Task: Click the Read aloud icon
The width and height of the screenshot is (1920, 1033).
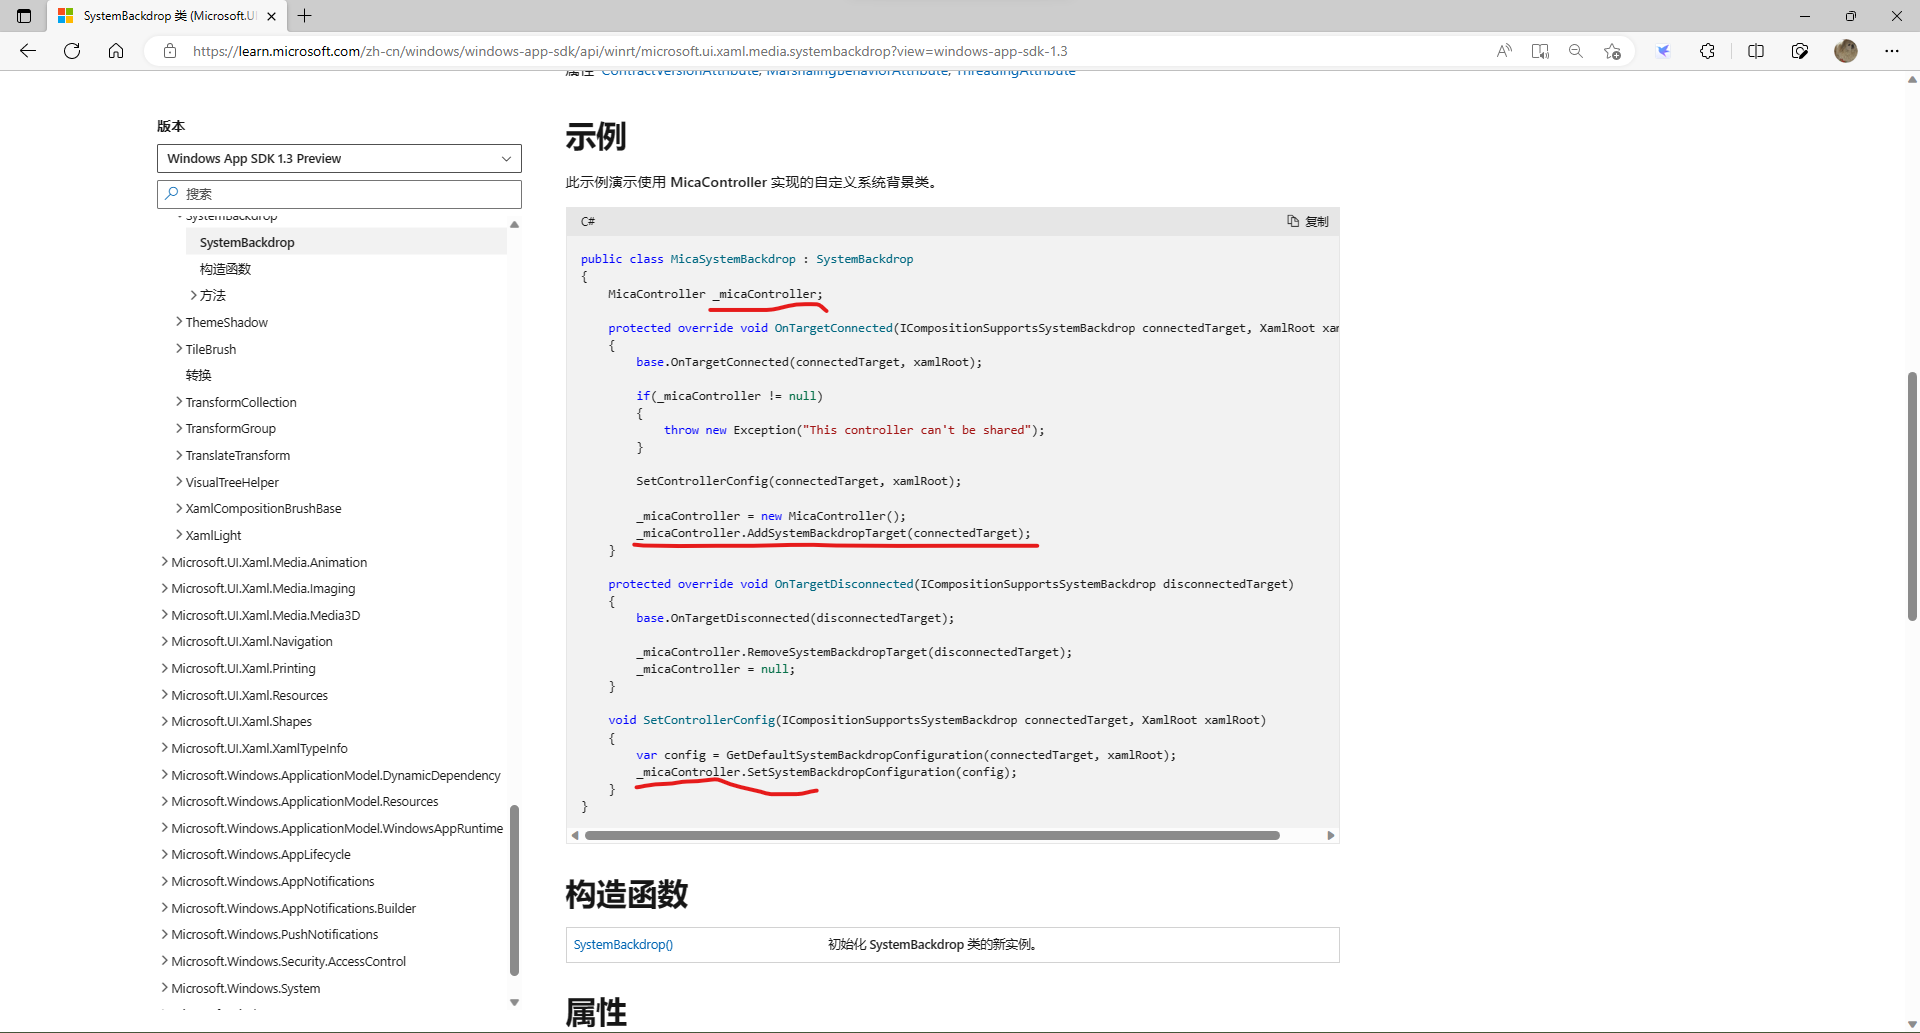Action: [1504, 51]
